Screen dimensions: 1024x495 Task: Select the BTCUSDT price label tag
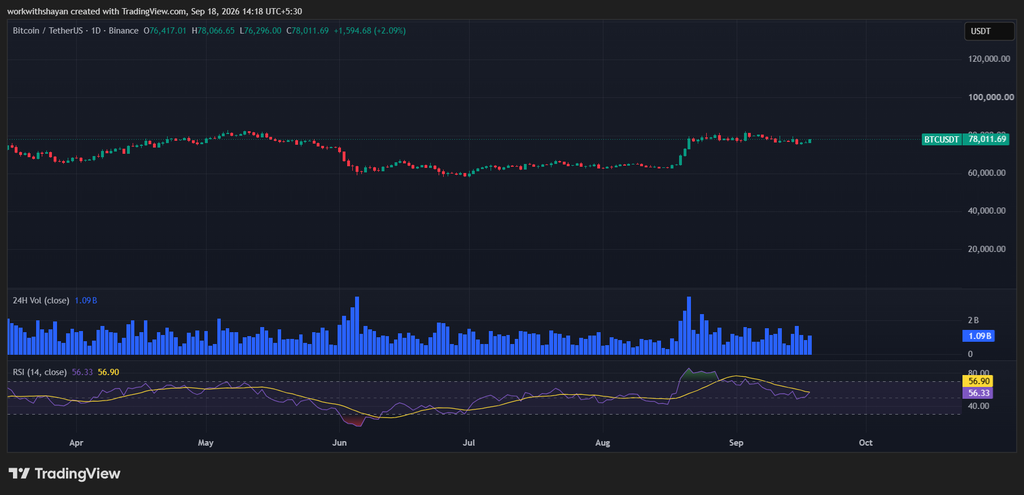942,139
